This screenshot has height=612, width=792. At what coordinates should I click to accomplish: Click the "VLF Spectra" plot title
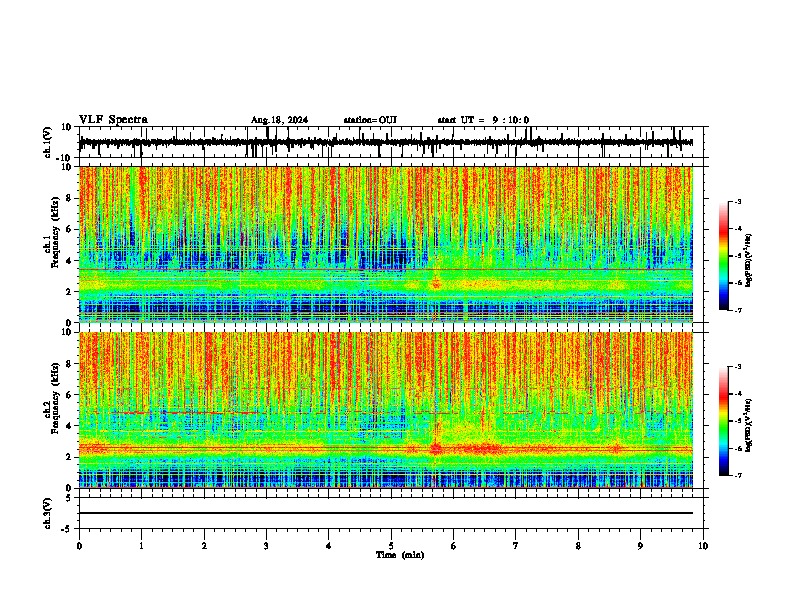click(x=113, y=119)
